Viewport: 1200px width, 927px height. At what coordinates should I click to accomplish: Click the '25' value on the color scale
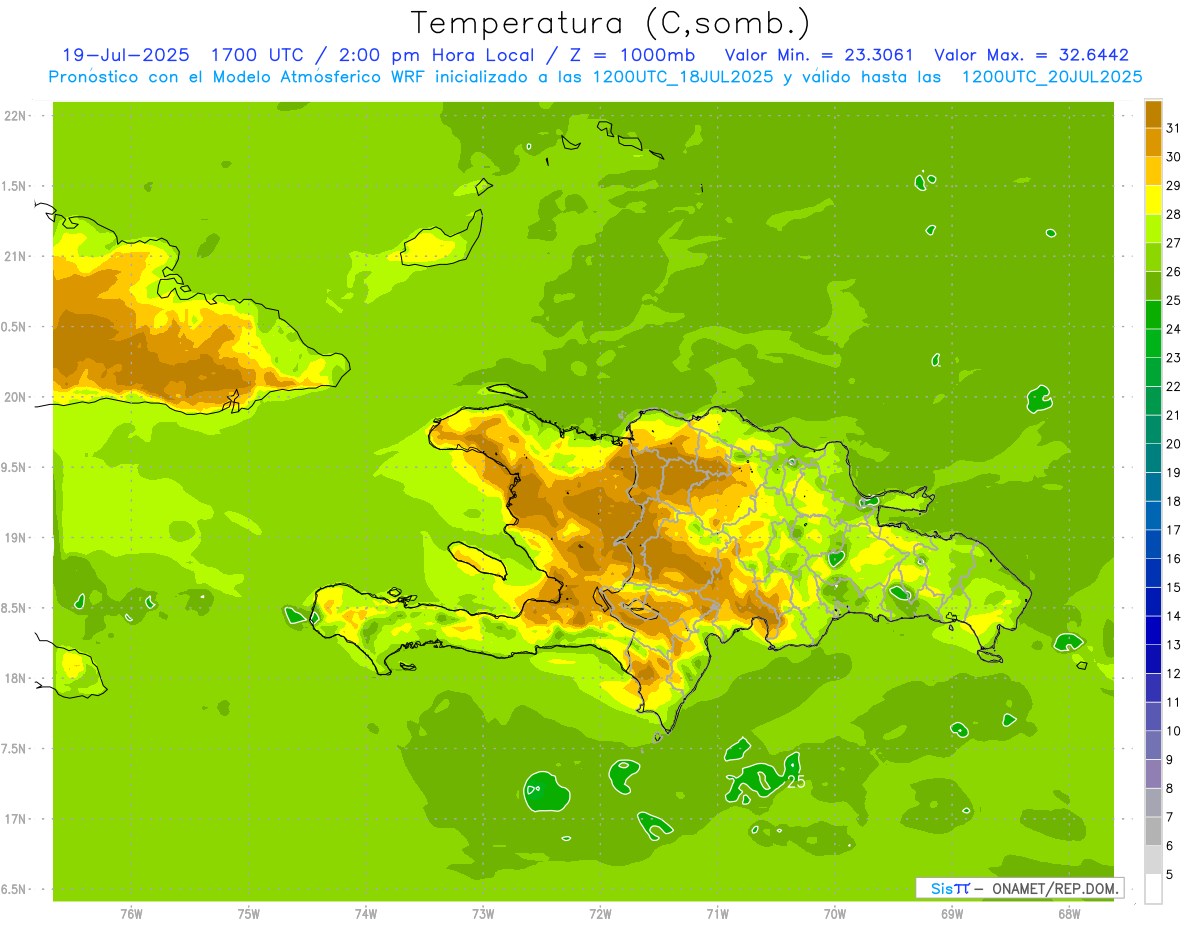point(1174,300)
